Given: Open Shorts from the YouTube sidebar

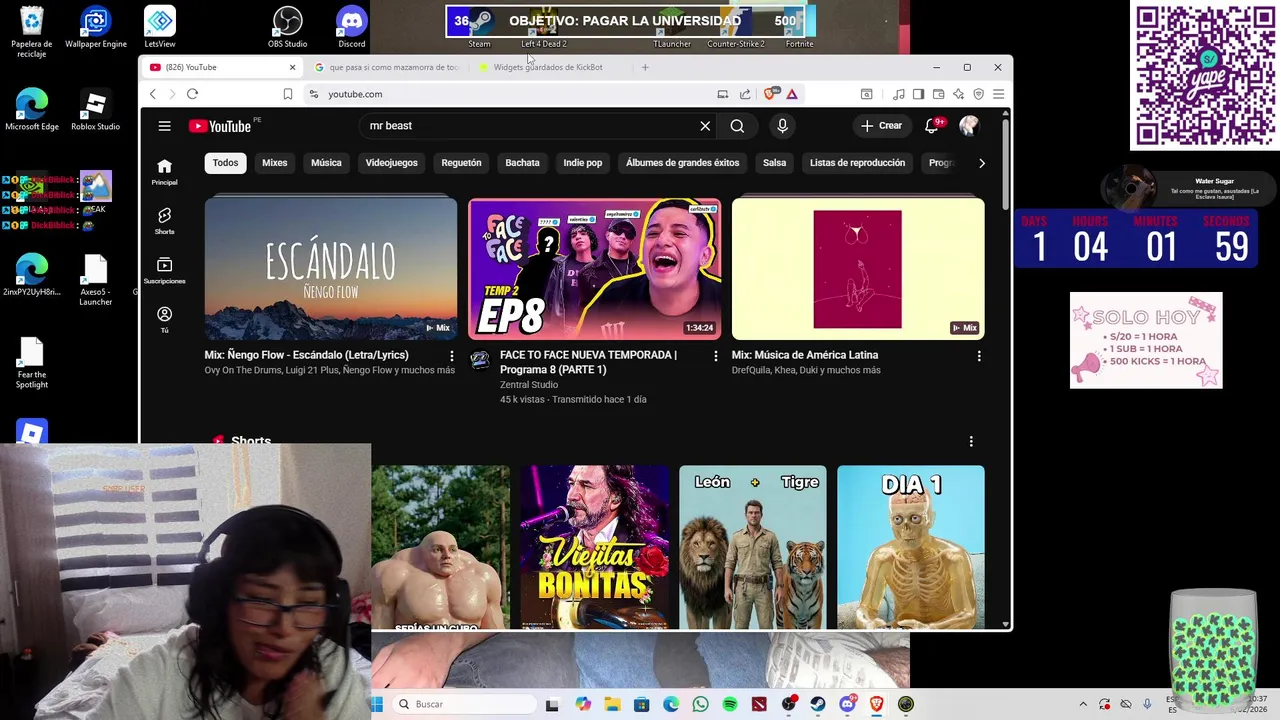Looking at the screenshot, I should [164, 221].
